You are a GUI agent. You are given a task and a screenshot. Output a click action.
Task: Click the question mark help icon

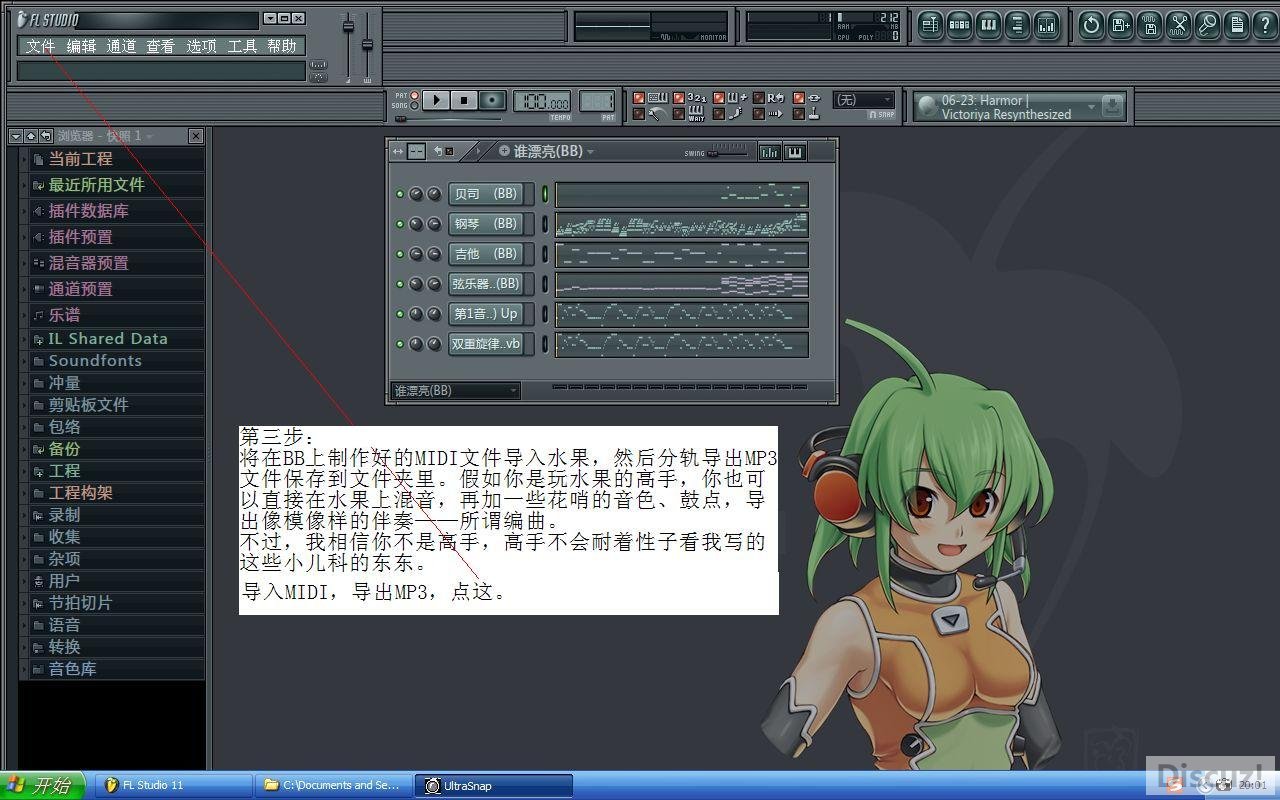pyautogui.click(x=1265, y=26)
